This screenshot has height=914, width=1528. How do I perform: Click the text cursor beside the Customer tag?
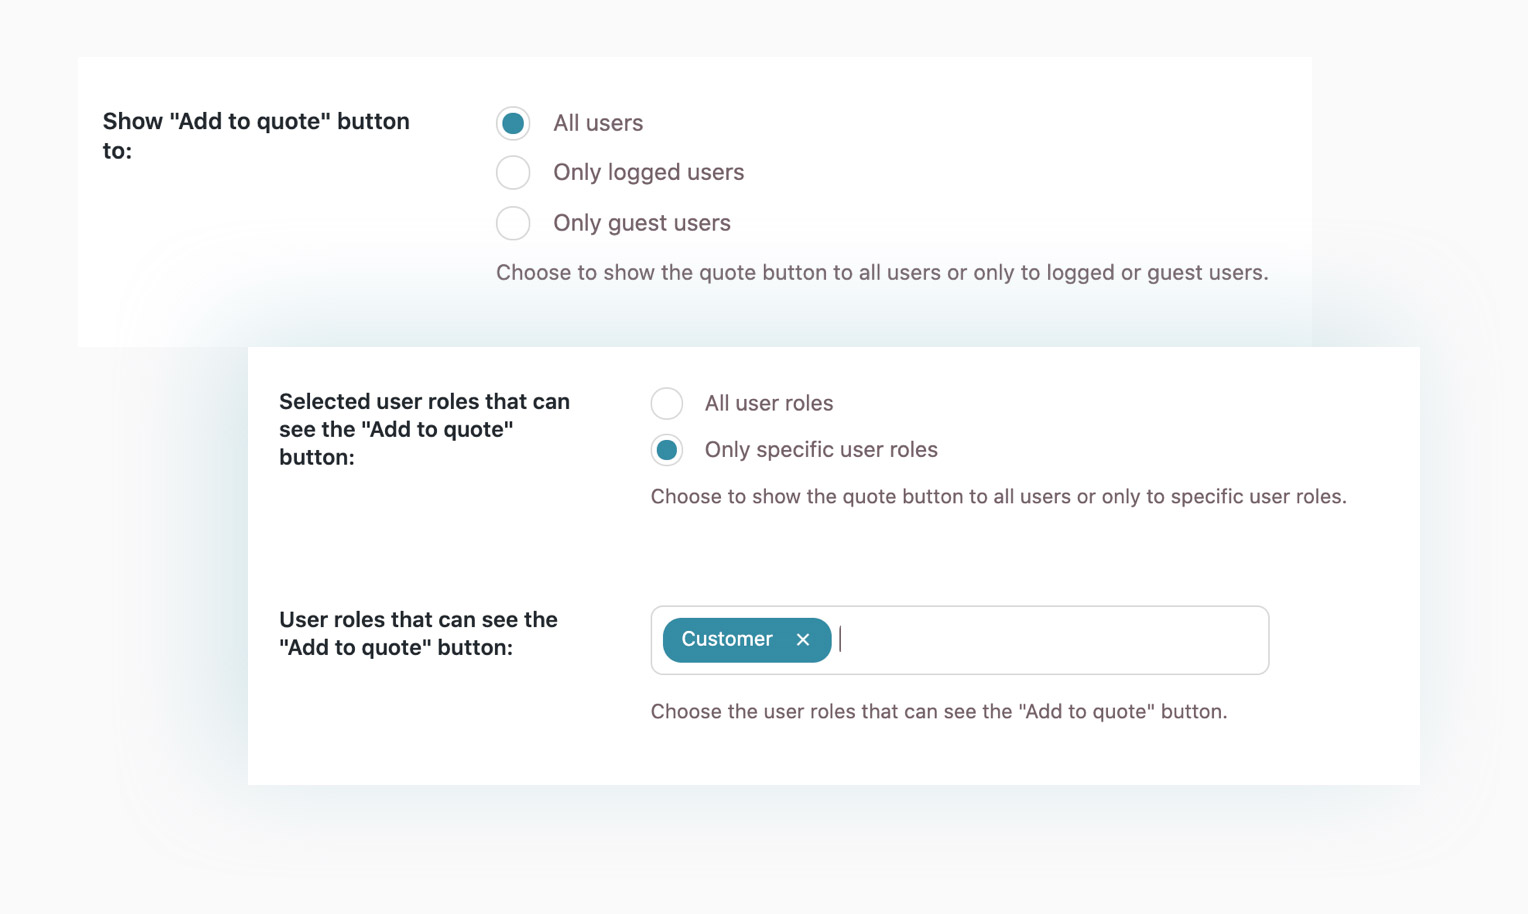point(841,640)
